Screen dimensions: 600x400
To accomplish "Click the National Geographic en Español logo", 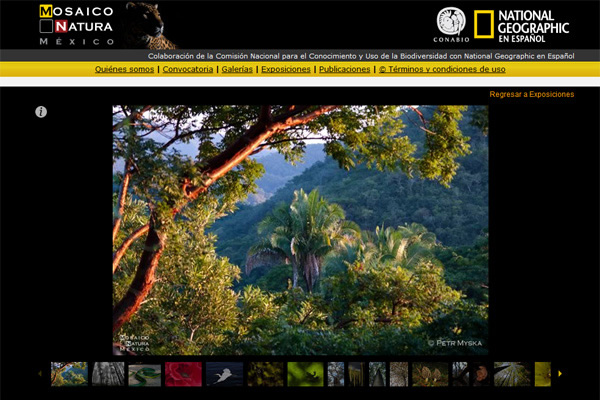I will [521, 25].
